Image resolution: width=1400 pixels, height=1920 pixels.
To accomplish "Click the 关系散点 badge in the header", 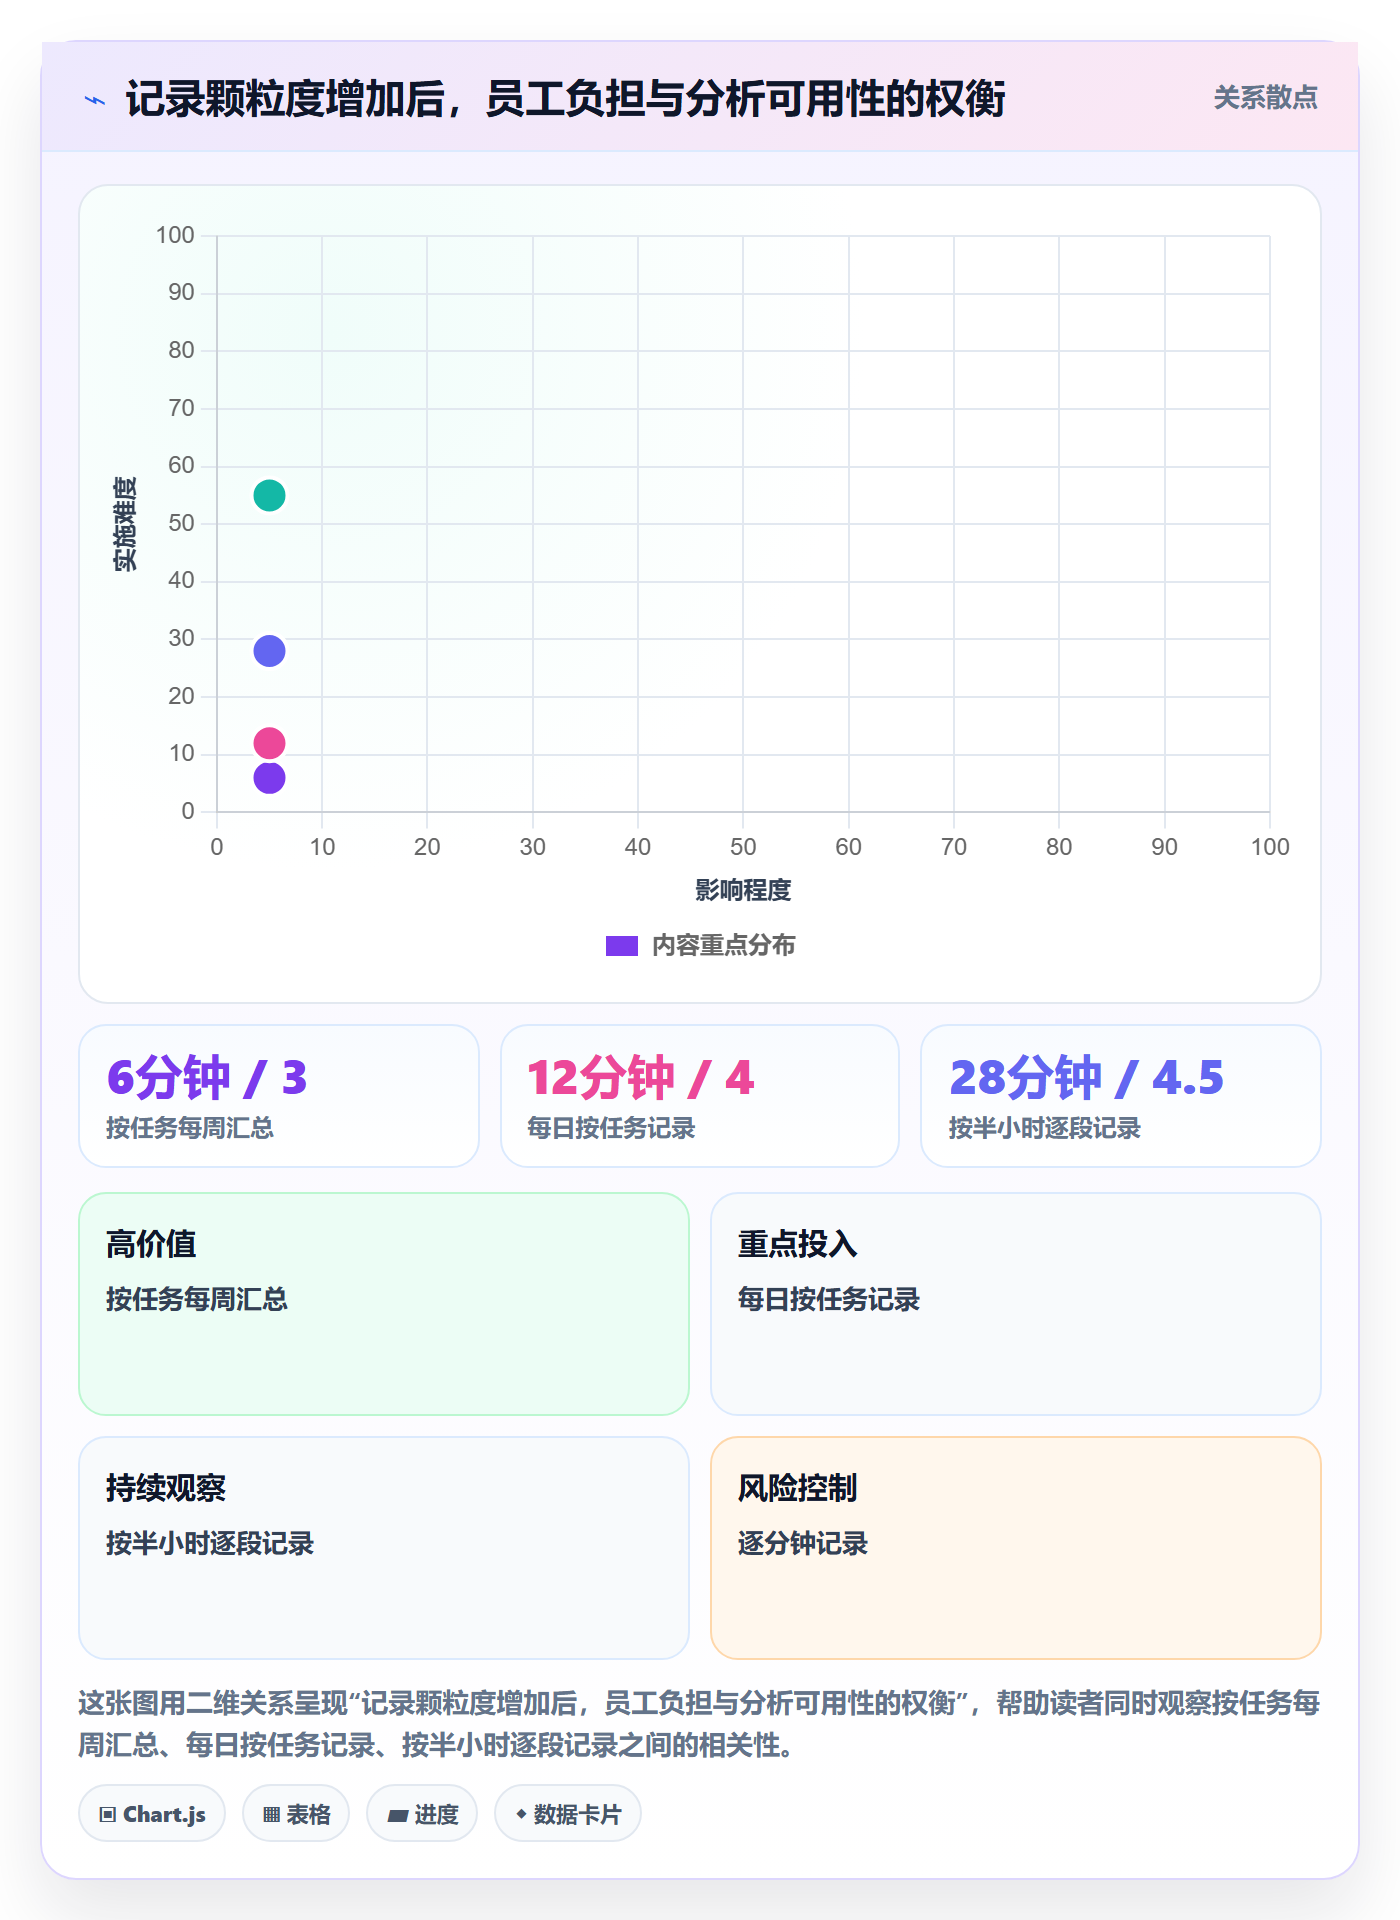I will click(x=1265, y=98).
